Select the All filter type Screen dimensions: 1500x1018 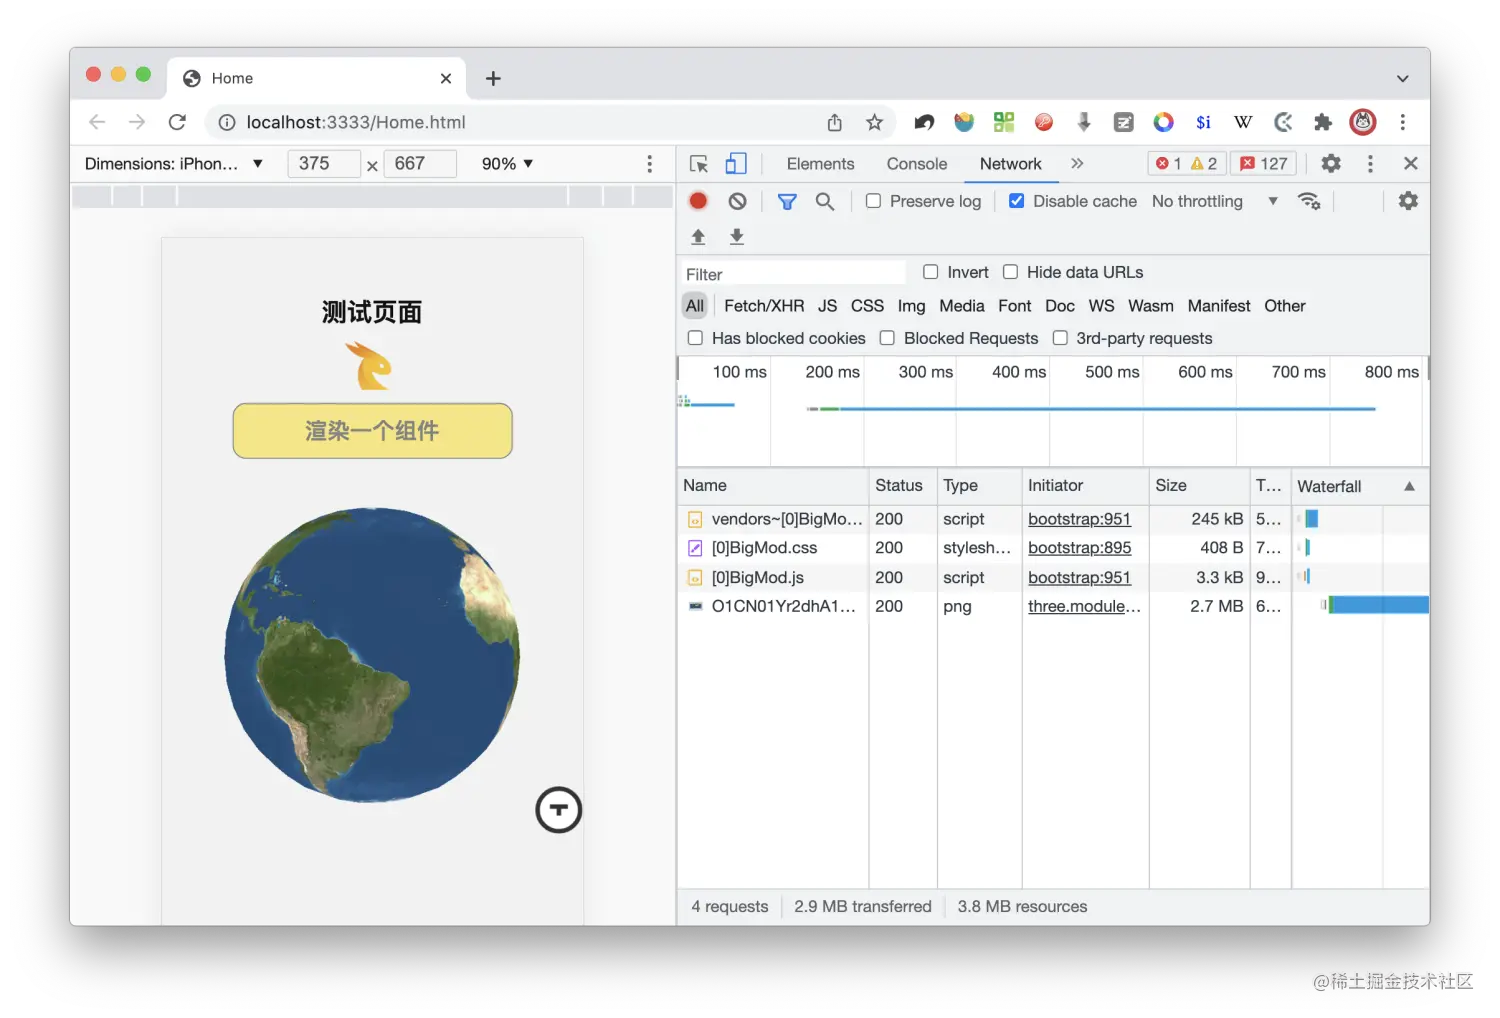695,306
